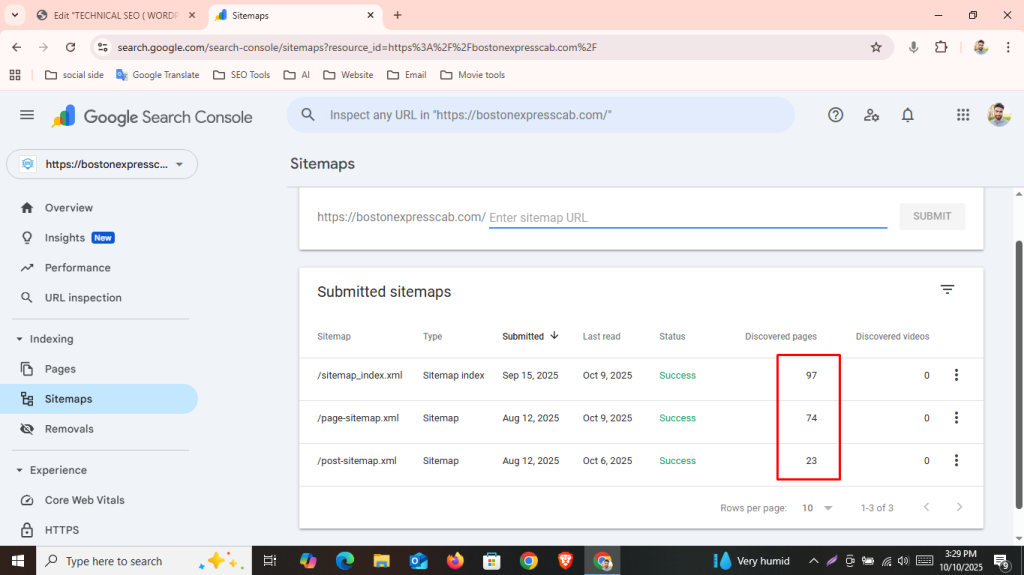The width and height of the screenshot is (1024, 575).
Task: Click the filter rows icon
Action: click(x=947, y=289)
